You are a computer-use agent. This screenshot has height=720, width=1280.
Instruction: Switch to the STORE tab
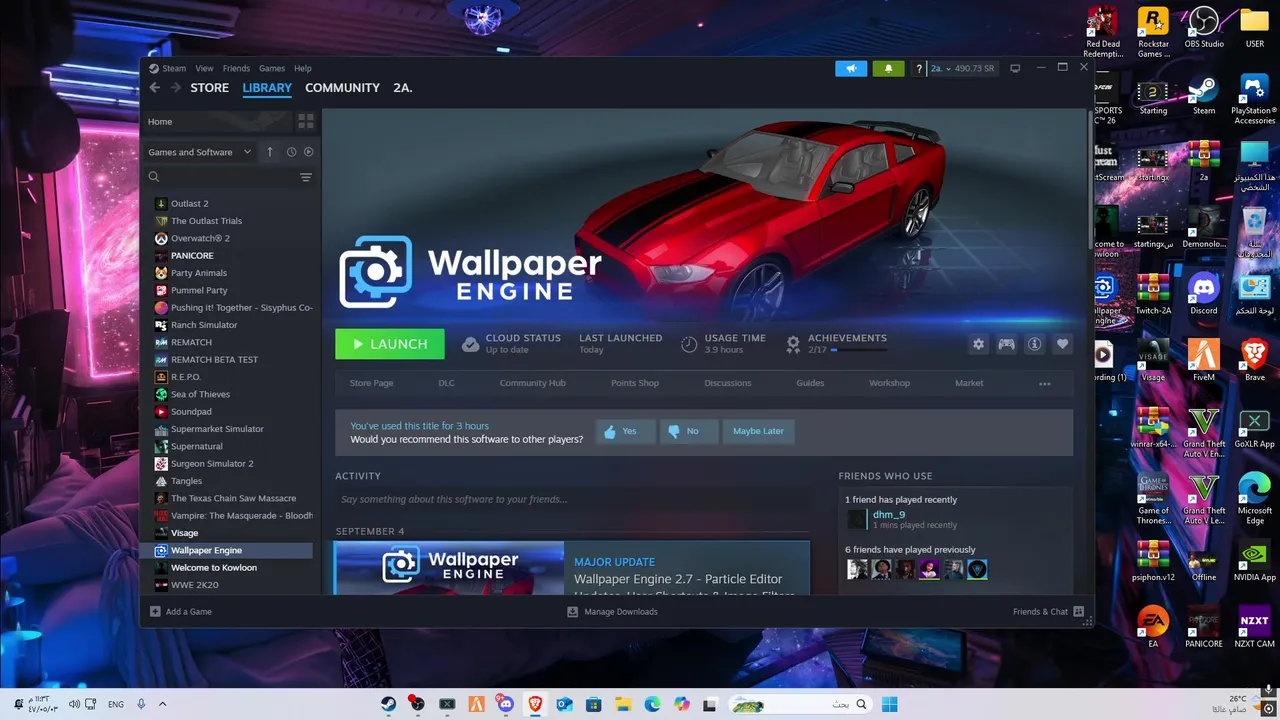tap(210, 88)
